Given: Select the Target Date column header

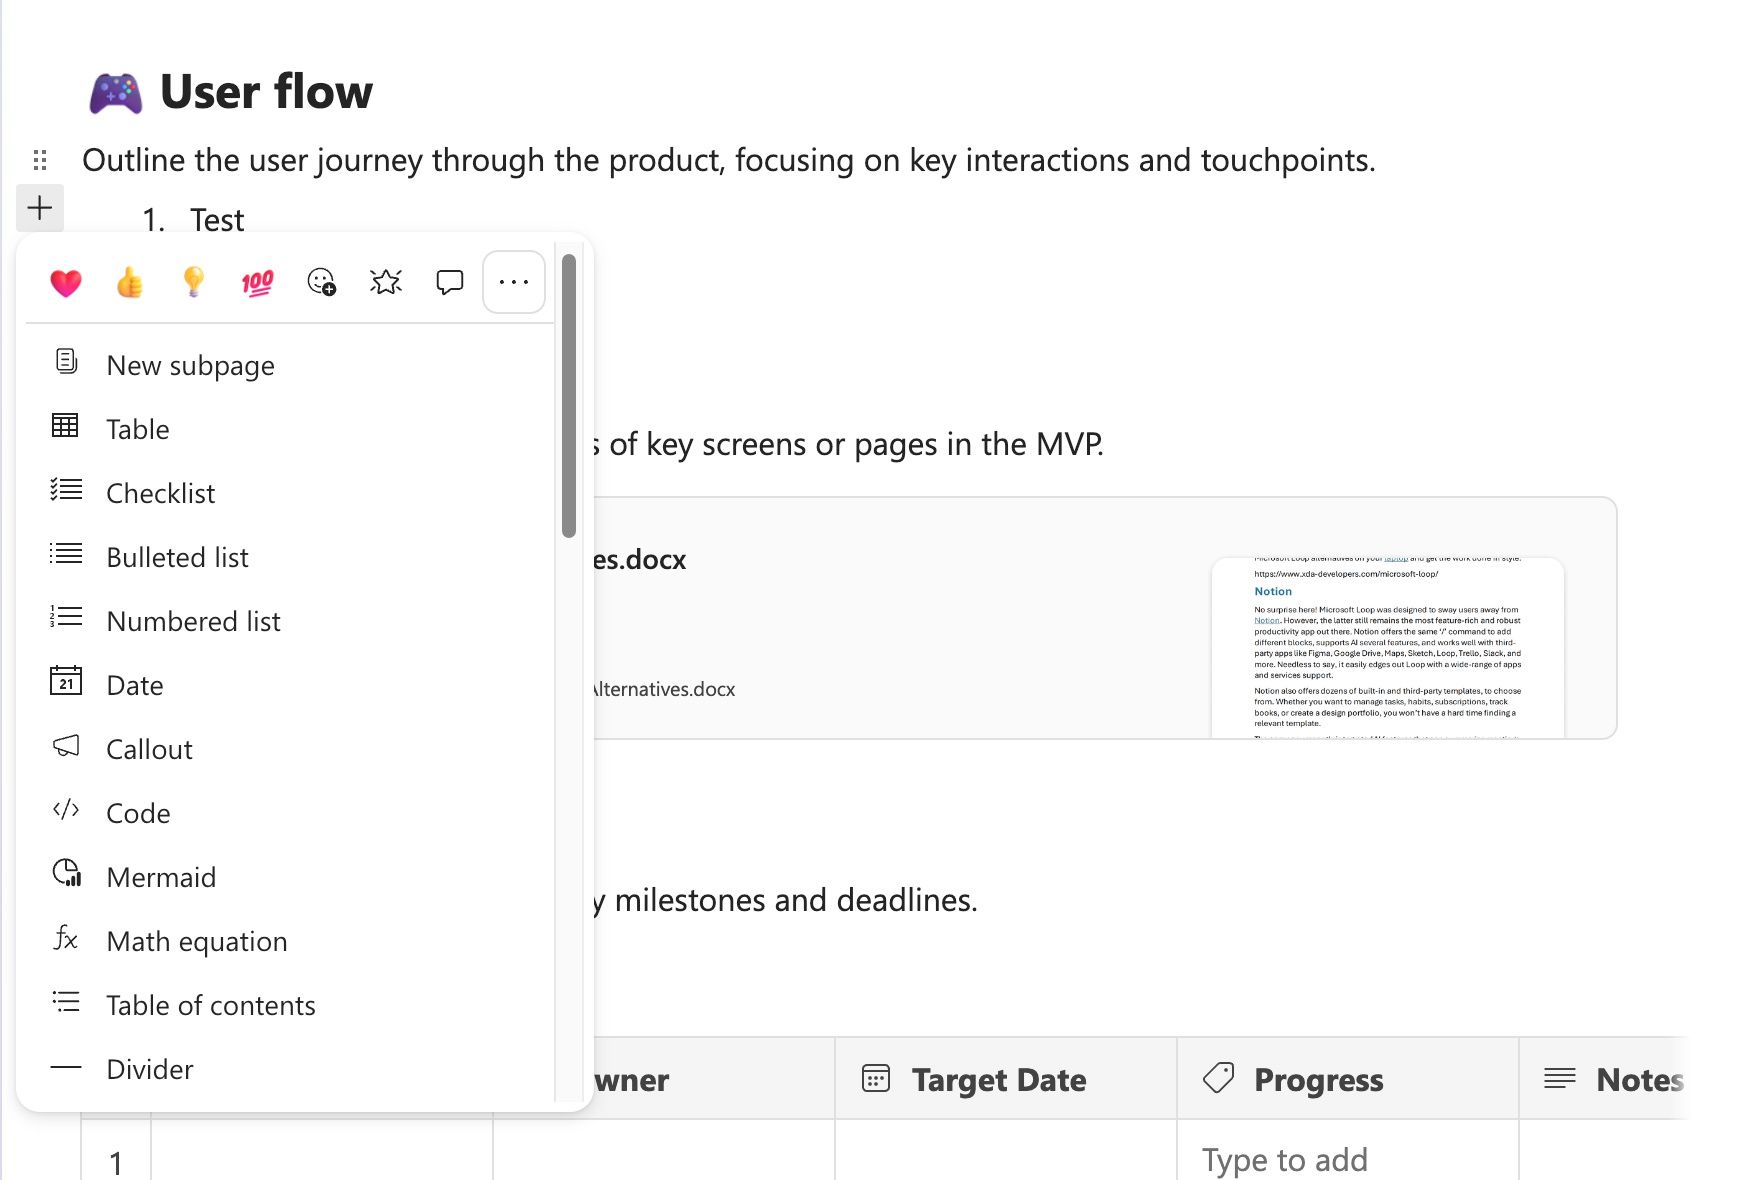Looking at the screenshot, I should click(x=1006, y=1079).
